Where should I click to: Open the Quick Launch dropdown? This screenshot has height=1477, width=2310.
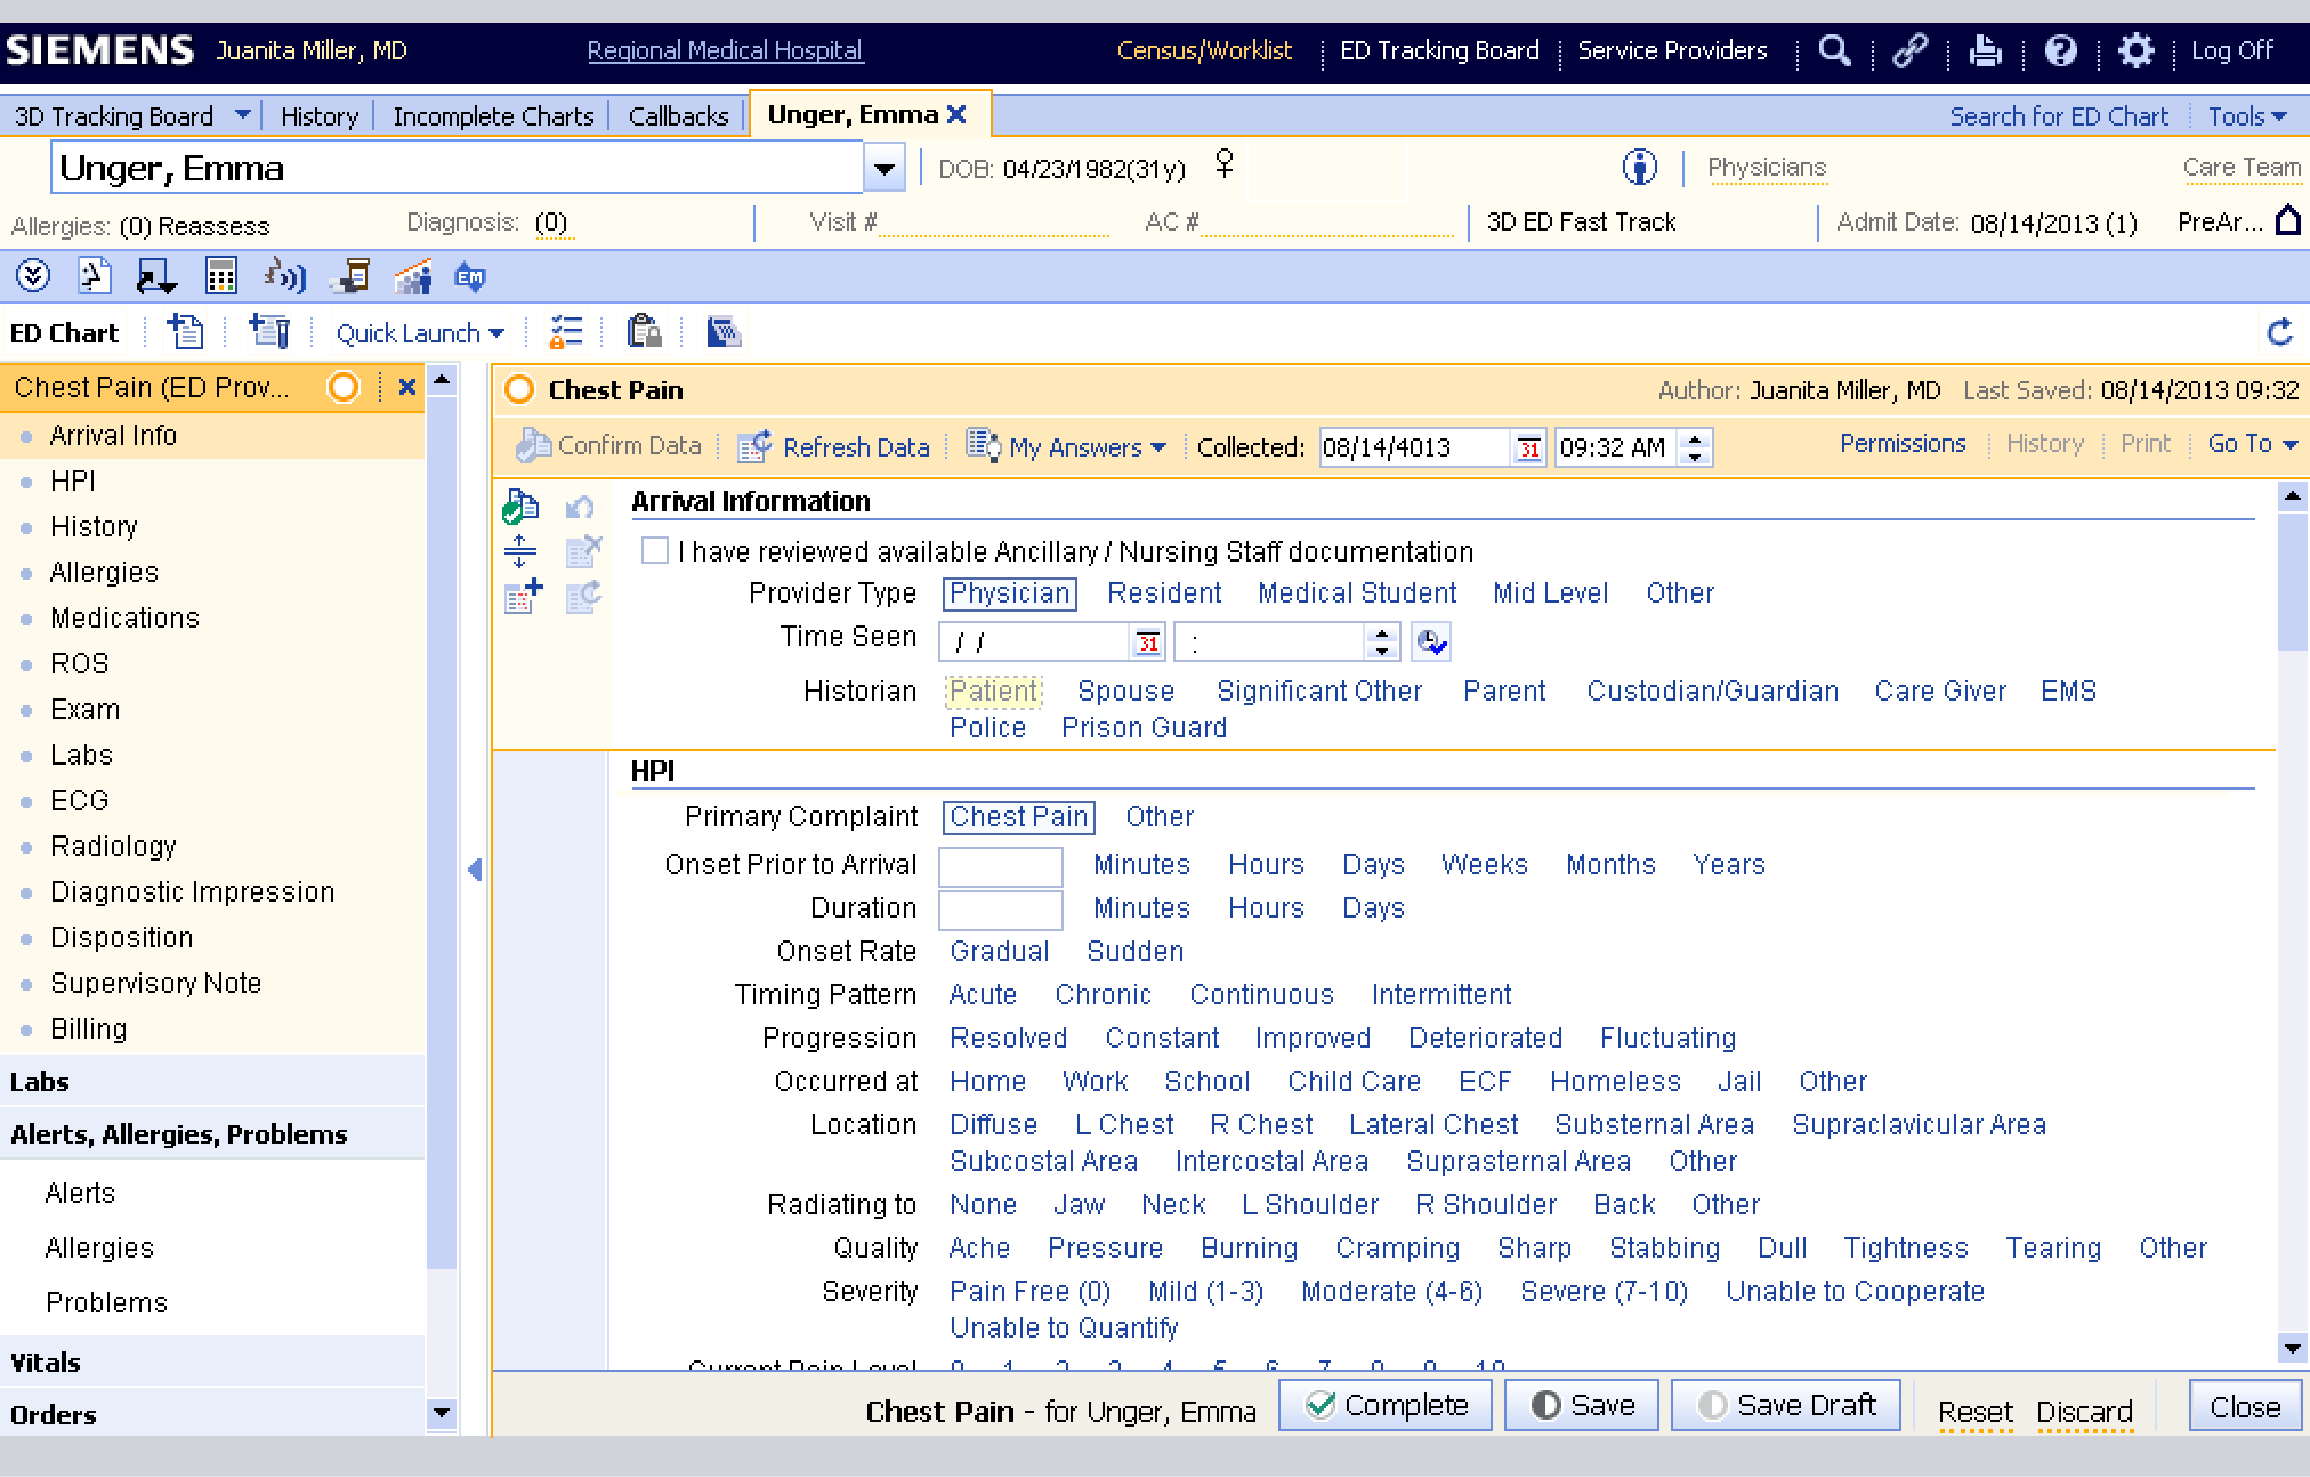[419, 333]
